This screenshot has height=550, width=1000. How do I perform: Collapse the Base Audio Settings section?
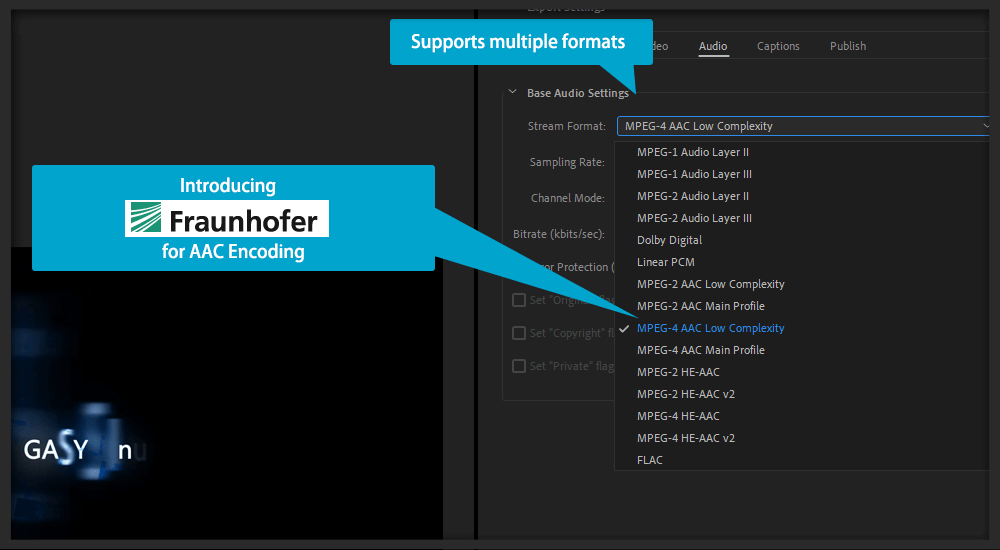click(512, 93)
